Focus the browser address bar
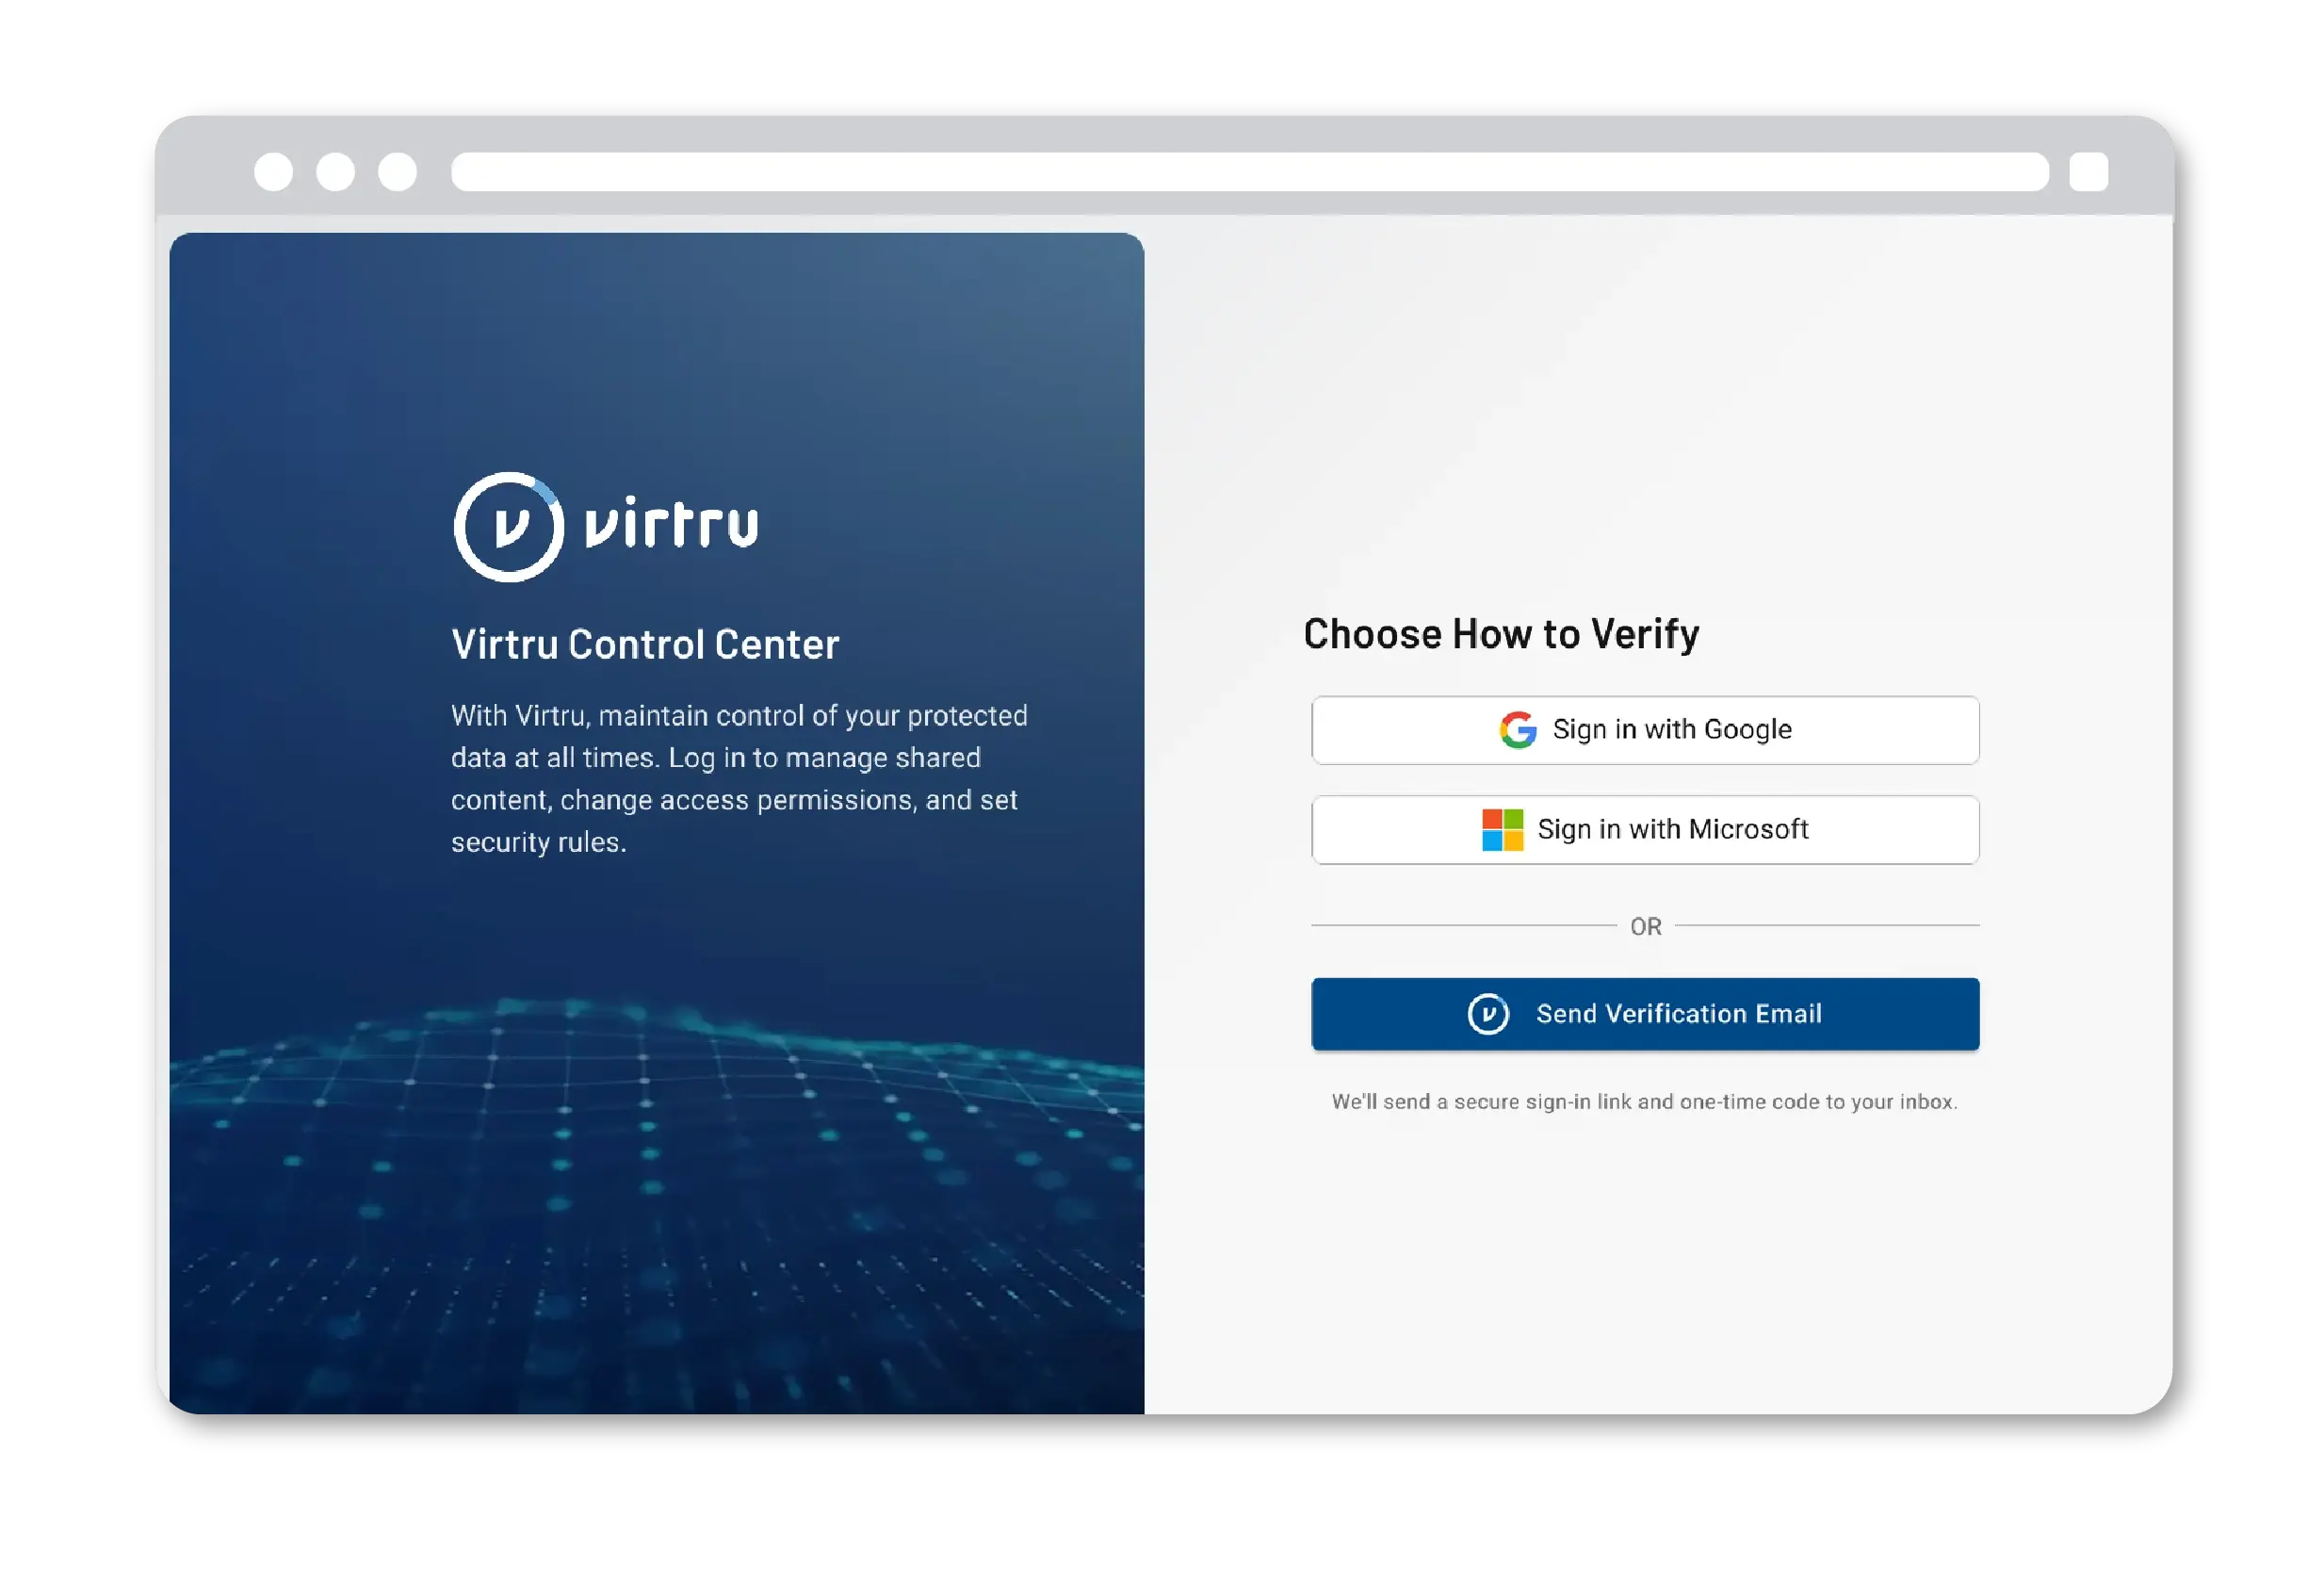Screen dimensions: 2324x1583 pos(1250,171)
